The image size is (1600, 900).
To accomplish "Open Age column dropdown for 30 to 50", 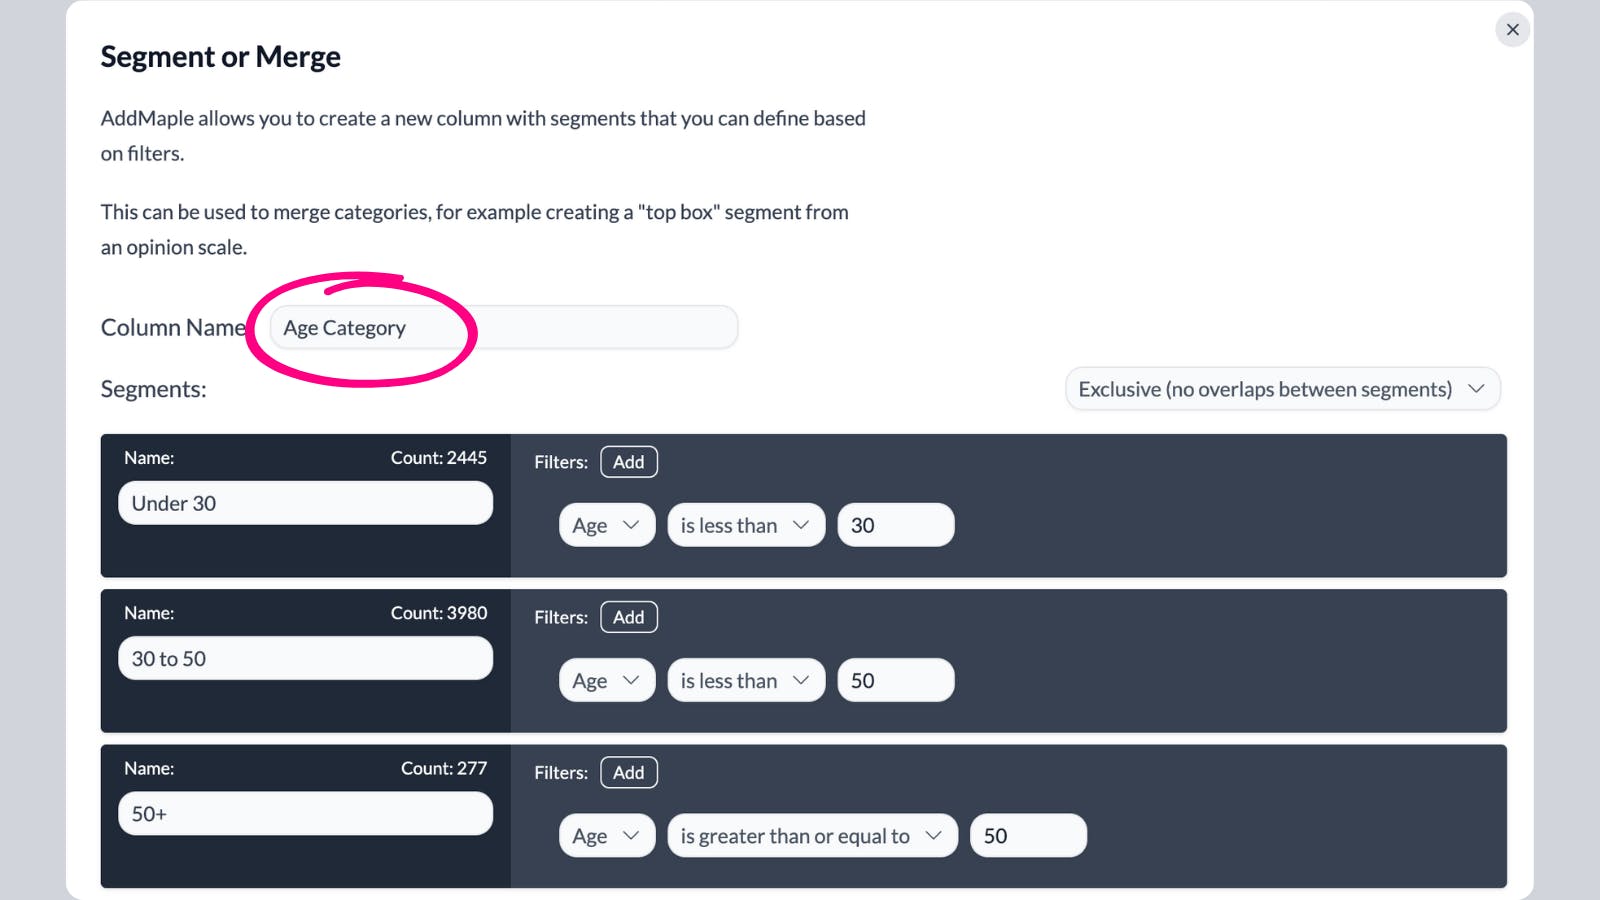I will (606, 681).
